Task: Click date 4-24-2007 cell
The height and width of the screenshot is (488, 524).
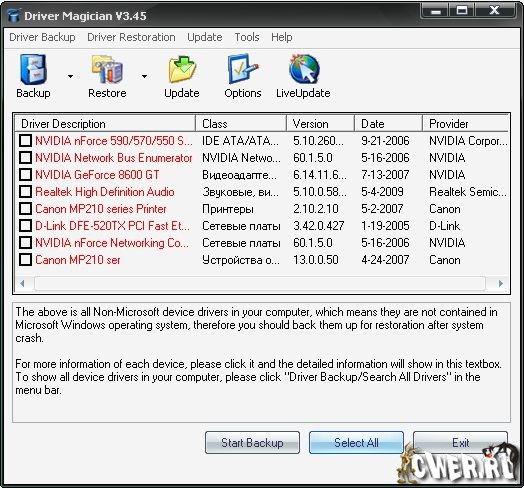Action: pyautogui.click(x=385, y=260)
